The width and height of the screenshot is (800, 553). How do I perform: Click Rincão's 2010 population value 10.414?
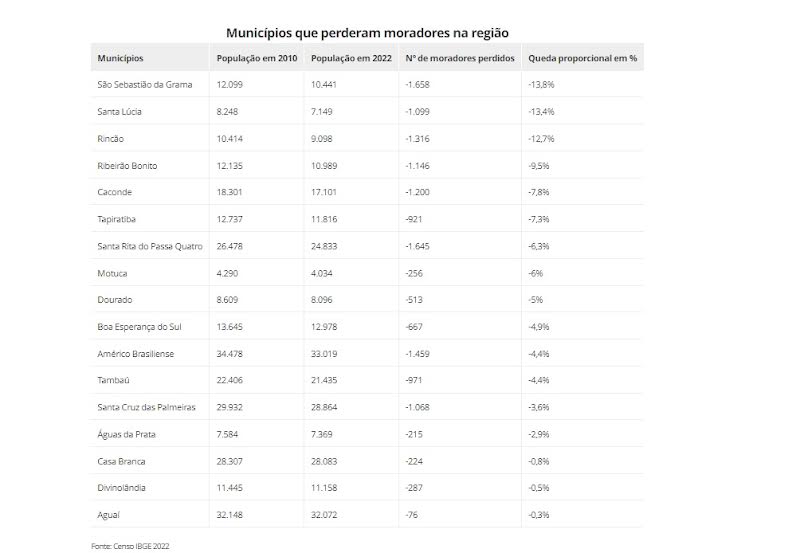click(x=229, y=139)
